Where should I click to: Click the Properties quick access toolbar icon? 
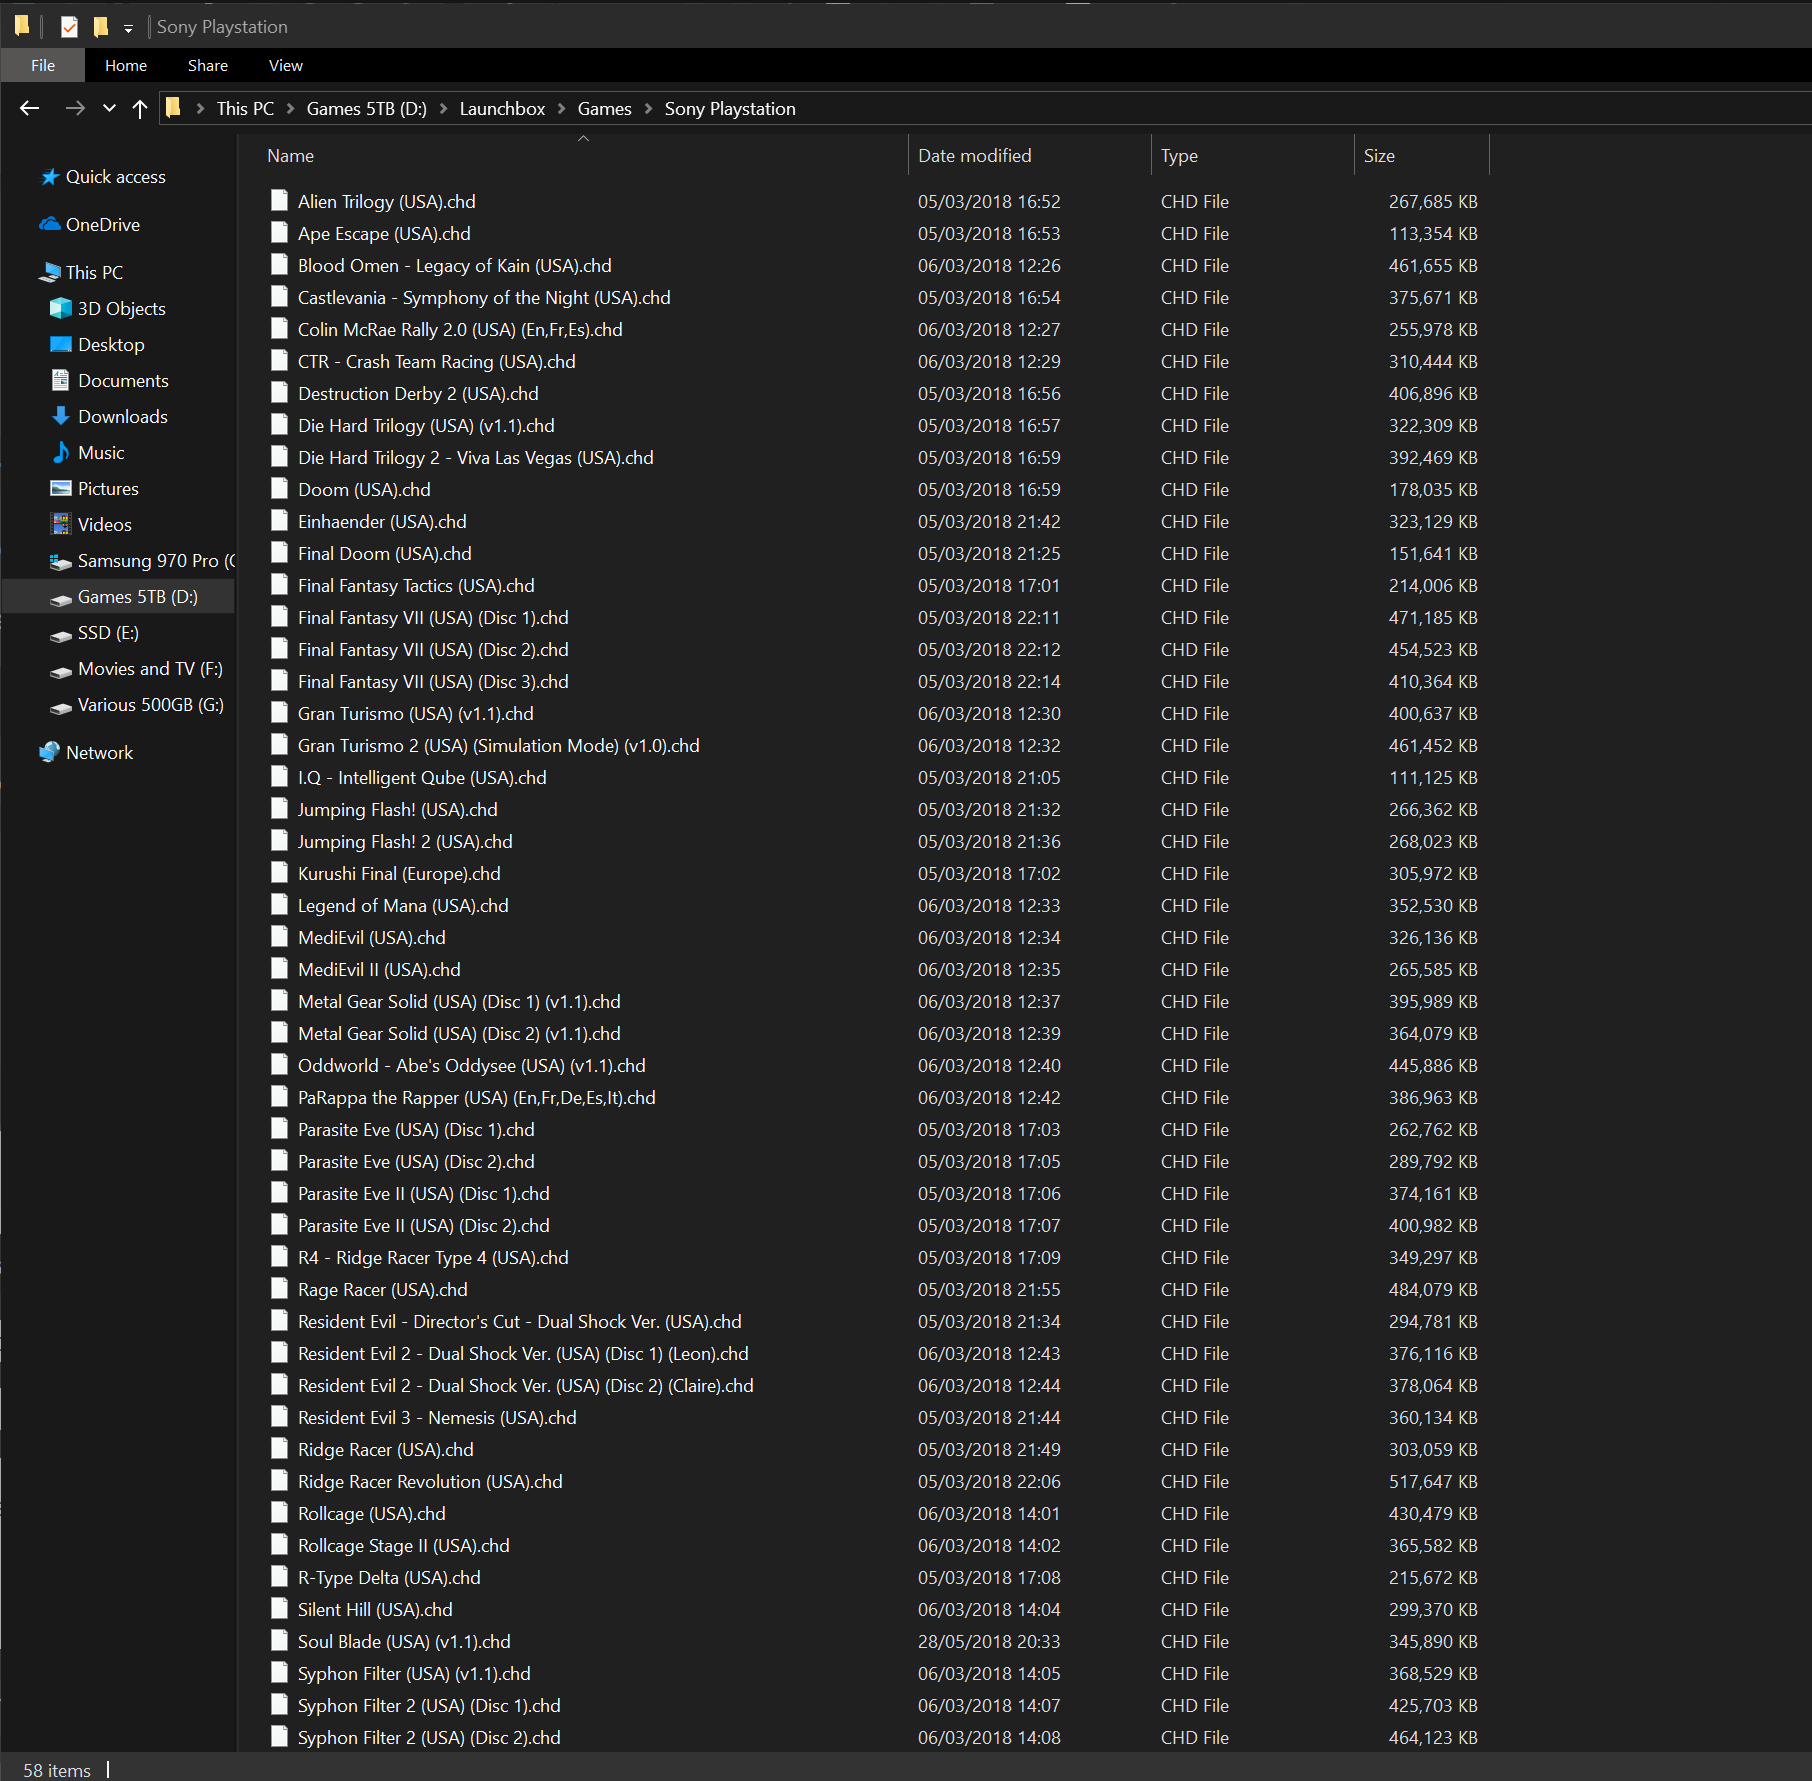point(69,27)
